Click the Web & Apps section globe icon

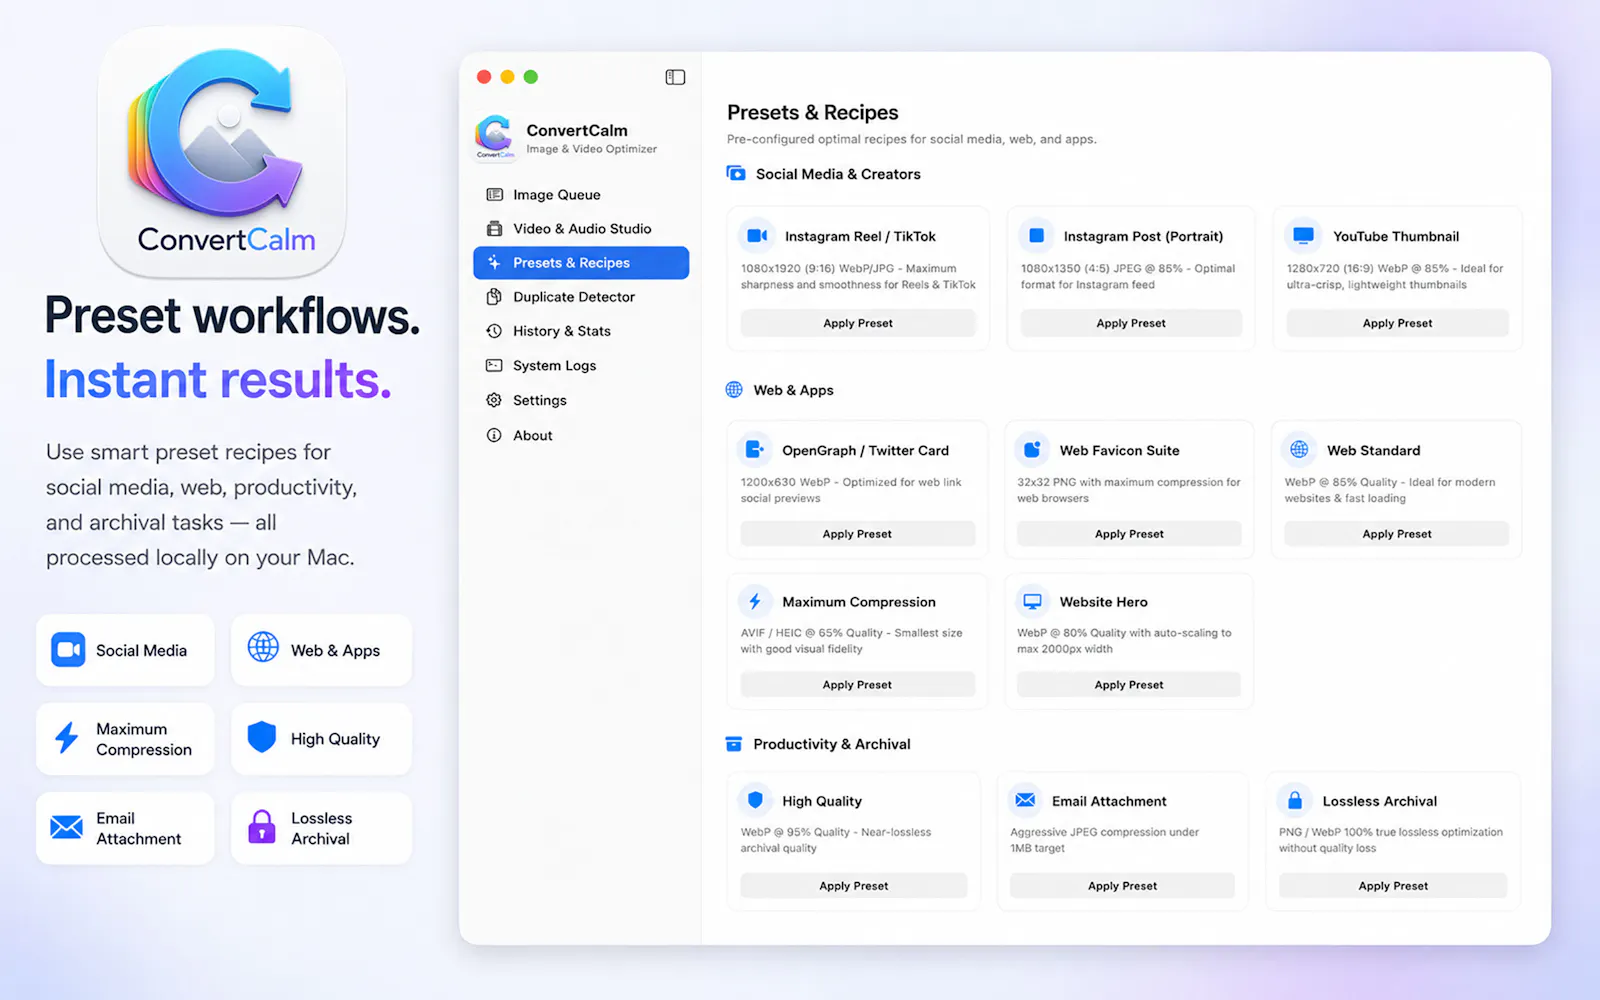point(734,390)
